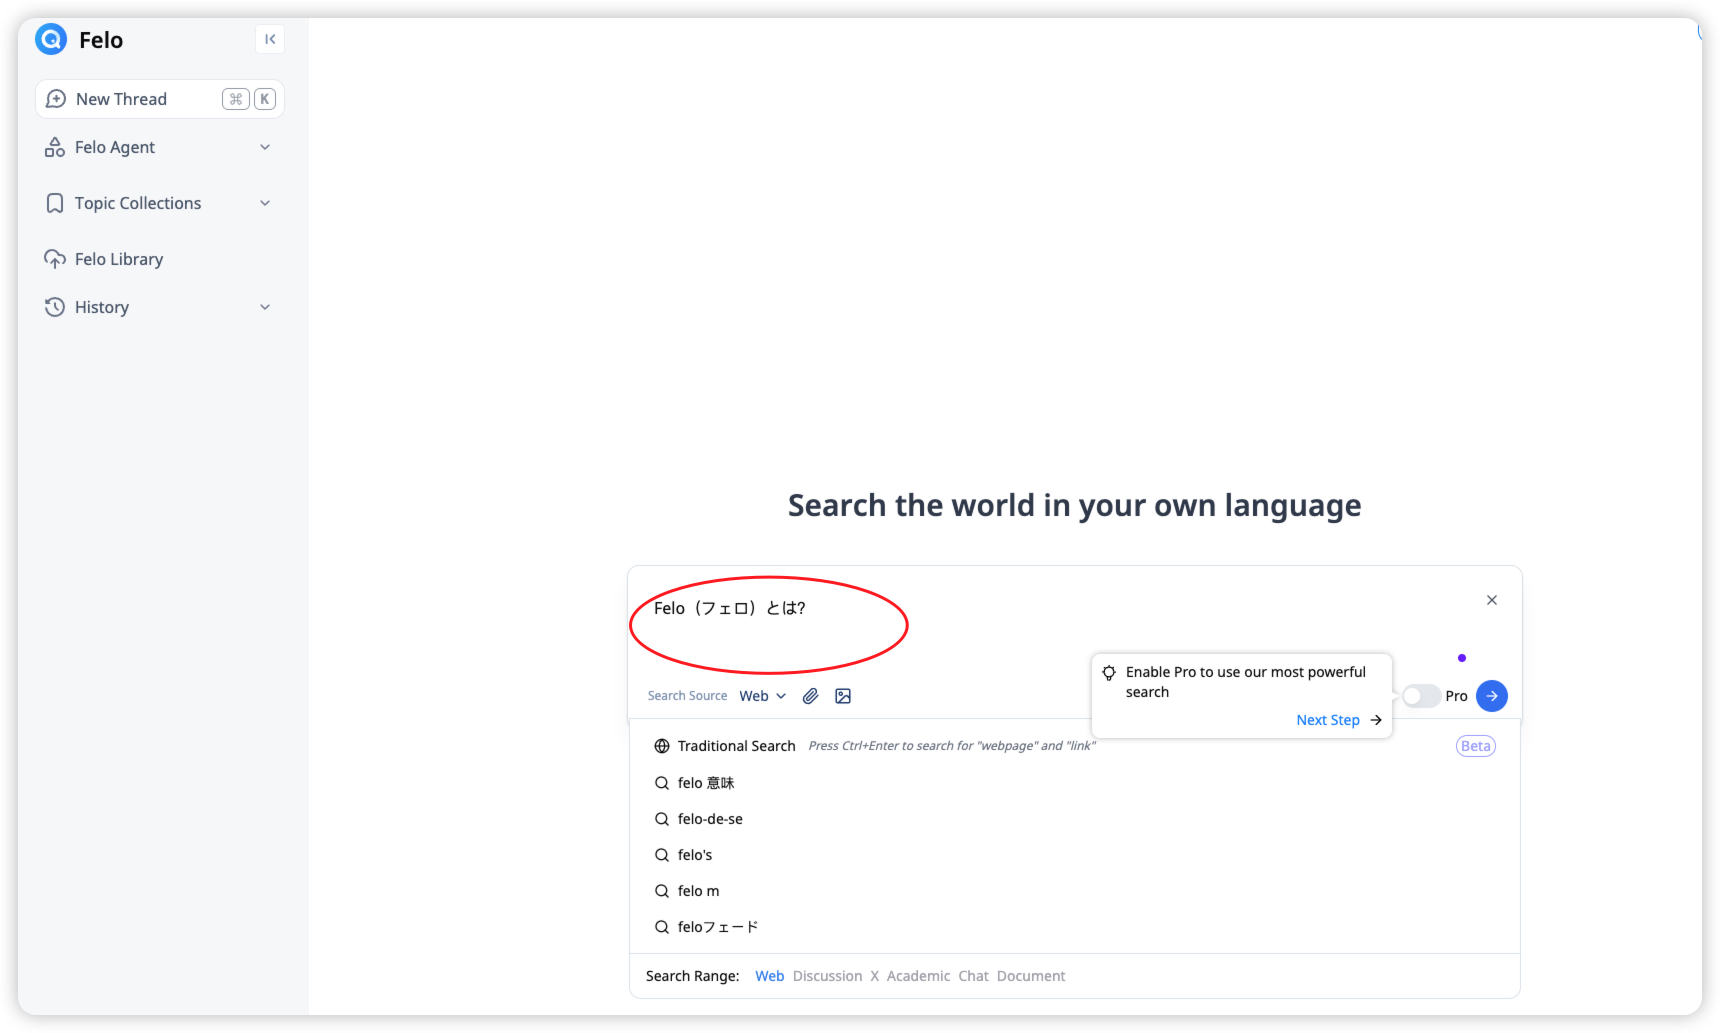Set search range to Web
The height and width of the screenshot is (1033, 1720).
(769, 976)
